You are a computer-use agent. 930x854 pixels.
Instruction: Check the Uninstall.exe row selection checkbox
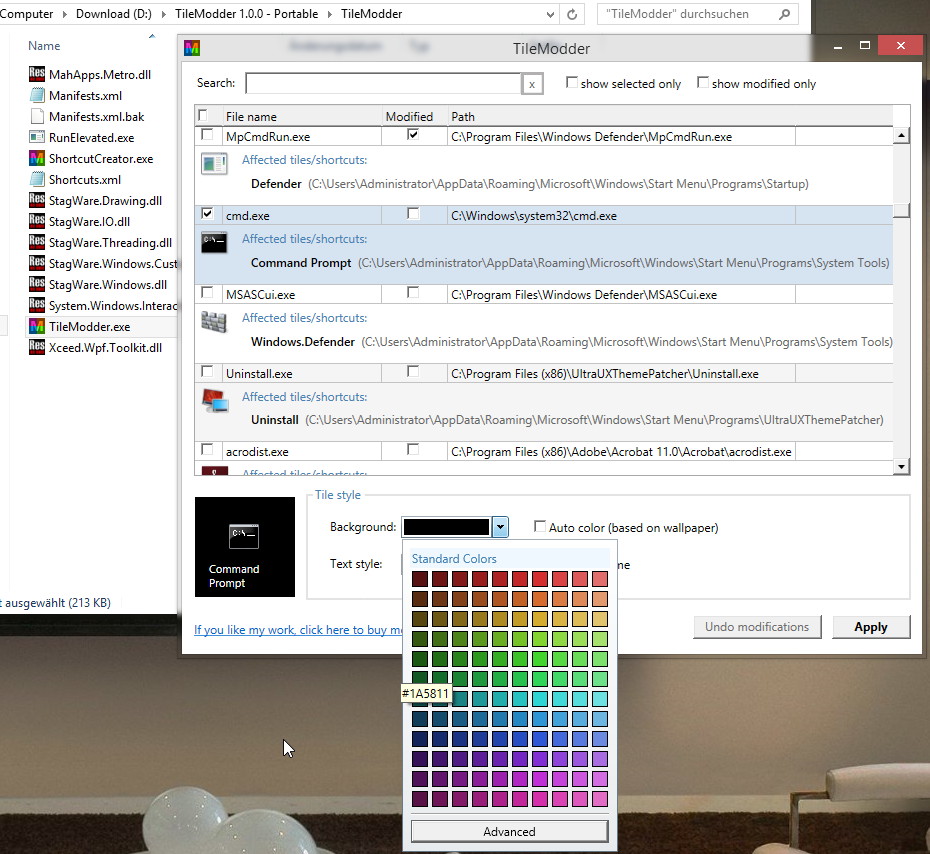pyautogui.click(x=207, y=371)
